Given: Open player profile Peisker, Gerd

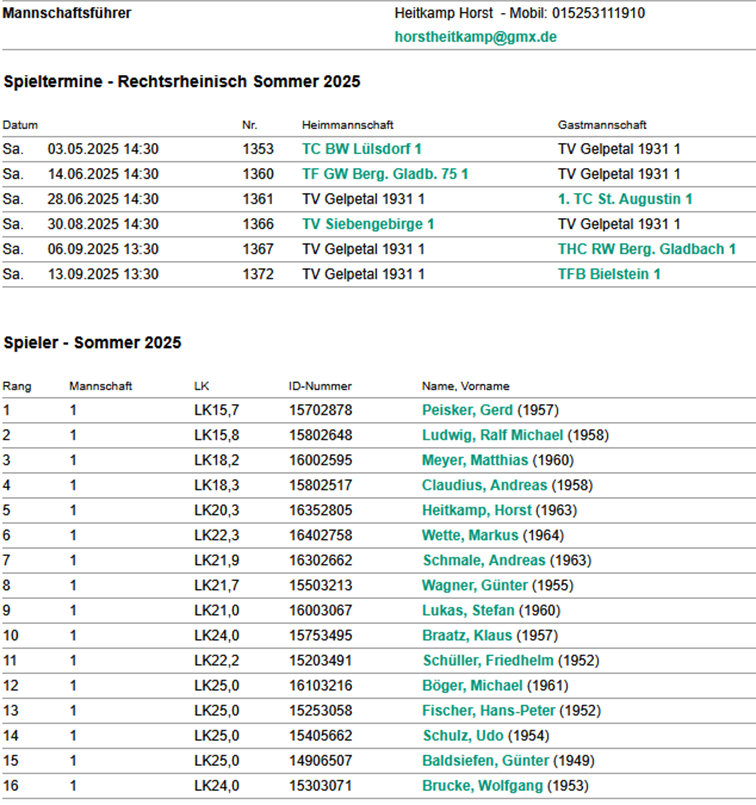Looking at the screenshot, I should pyautogui.click(x=467, y=410).
